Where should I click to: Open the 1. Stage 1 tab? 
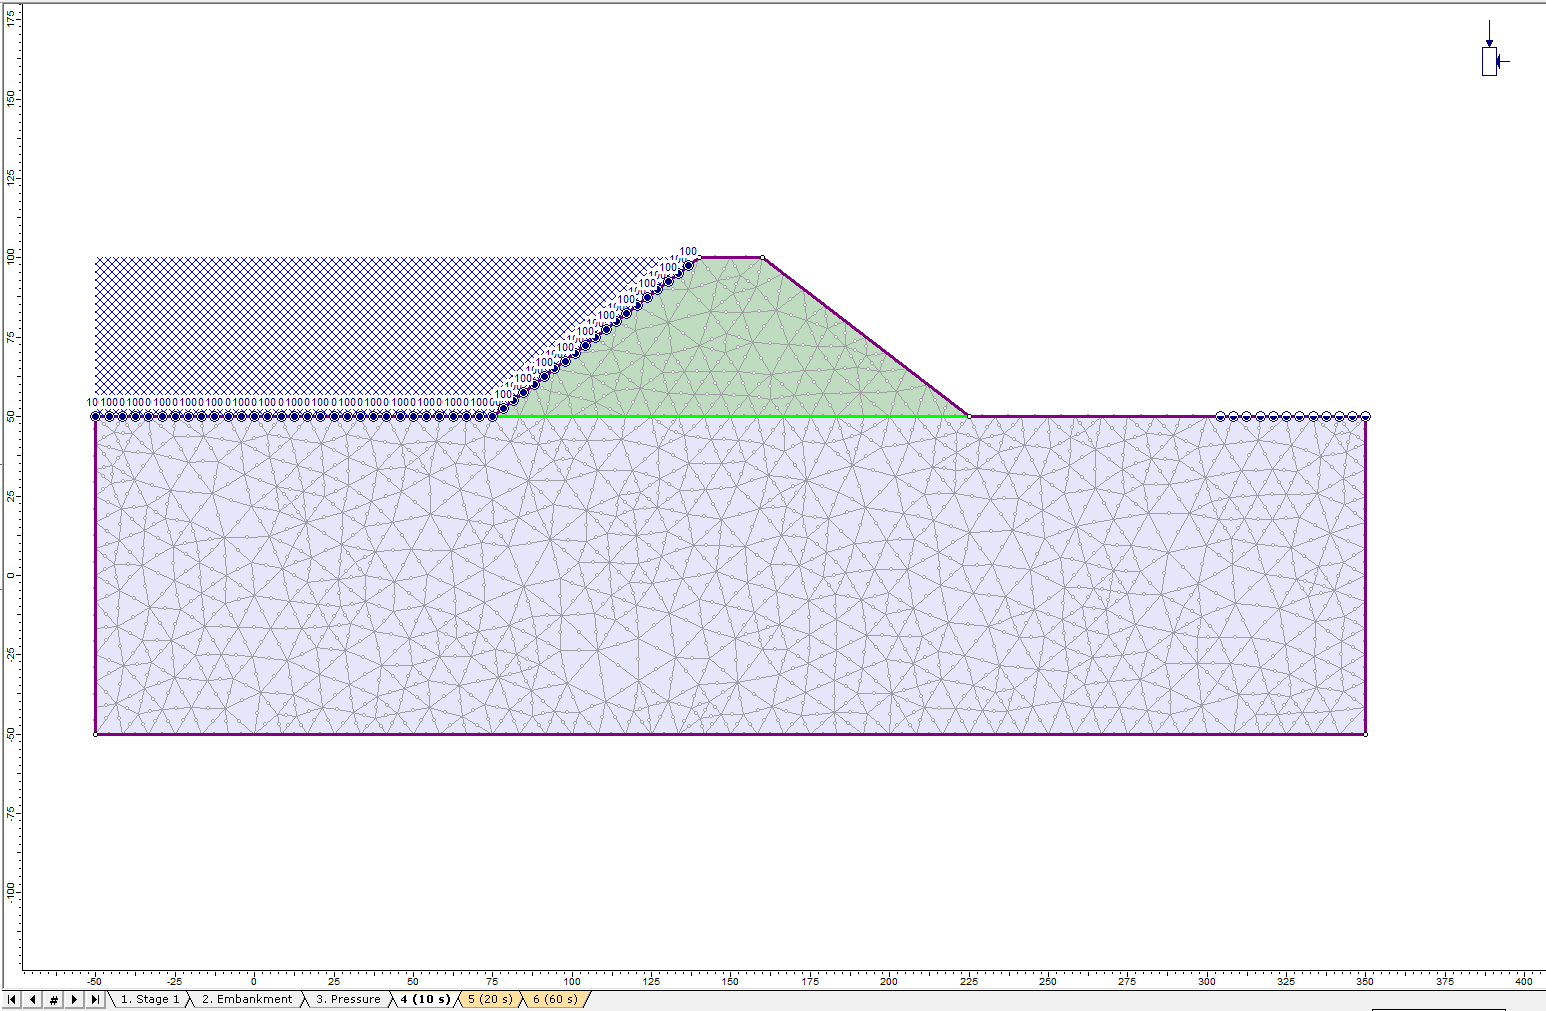pos(150,999)
